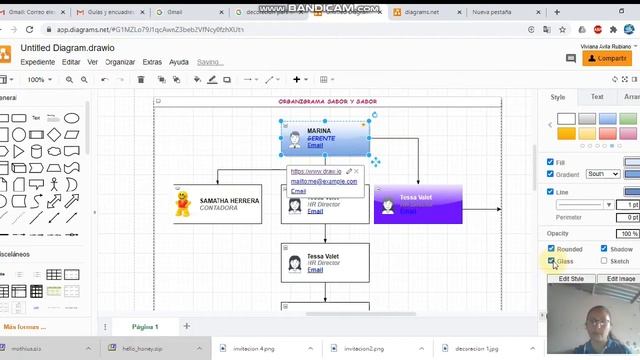
Task: Open Chrome extensions puzzle icon
Action: 613,29
